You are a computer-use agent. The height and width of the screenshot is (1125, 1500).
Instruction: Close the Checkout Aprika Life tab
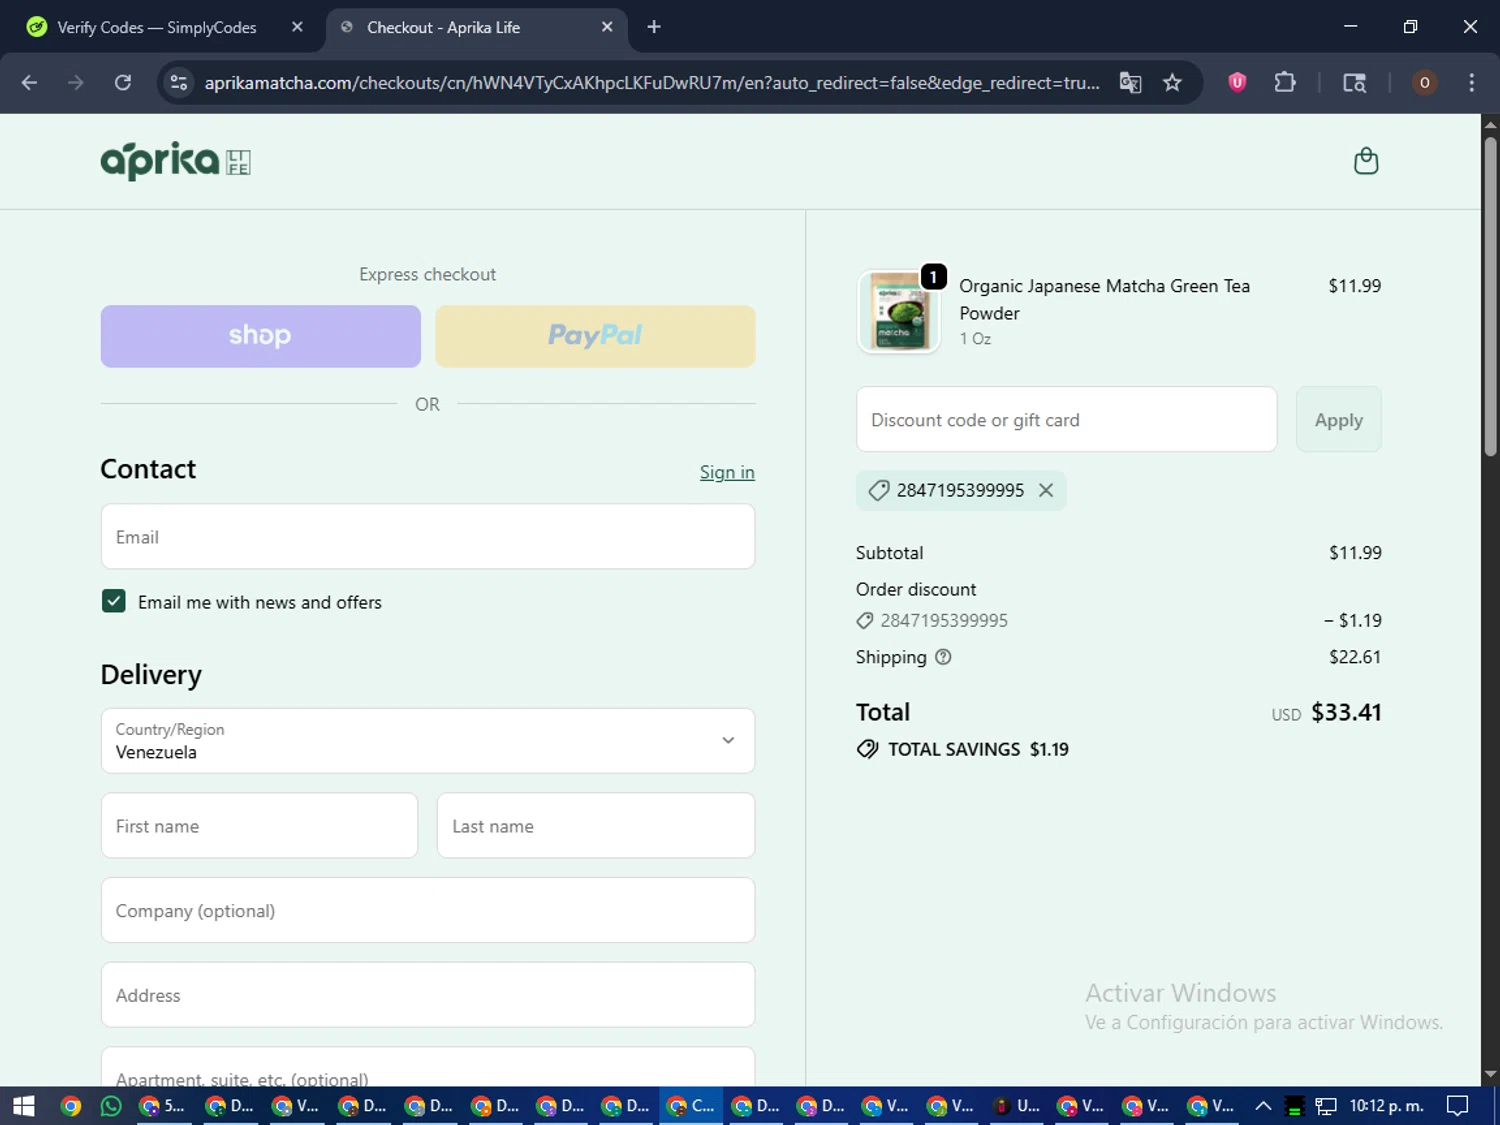click(607, 27)
